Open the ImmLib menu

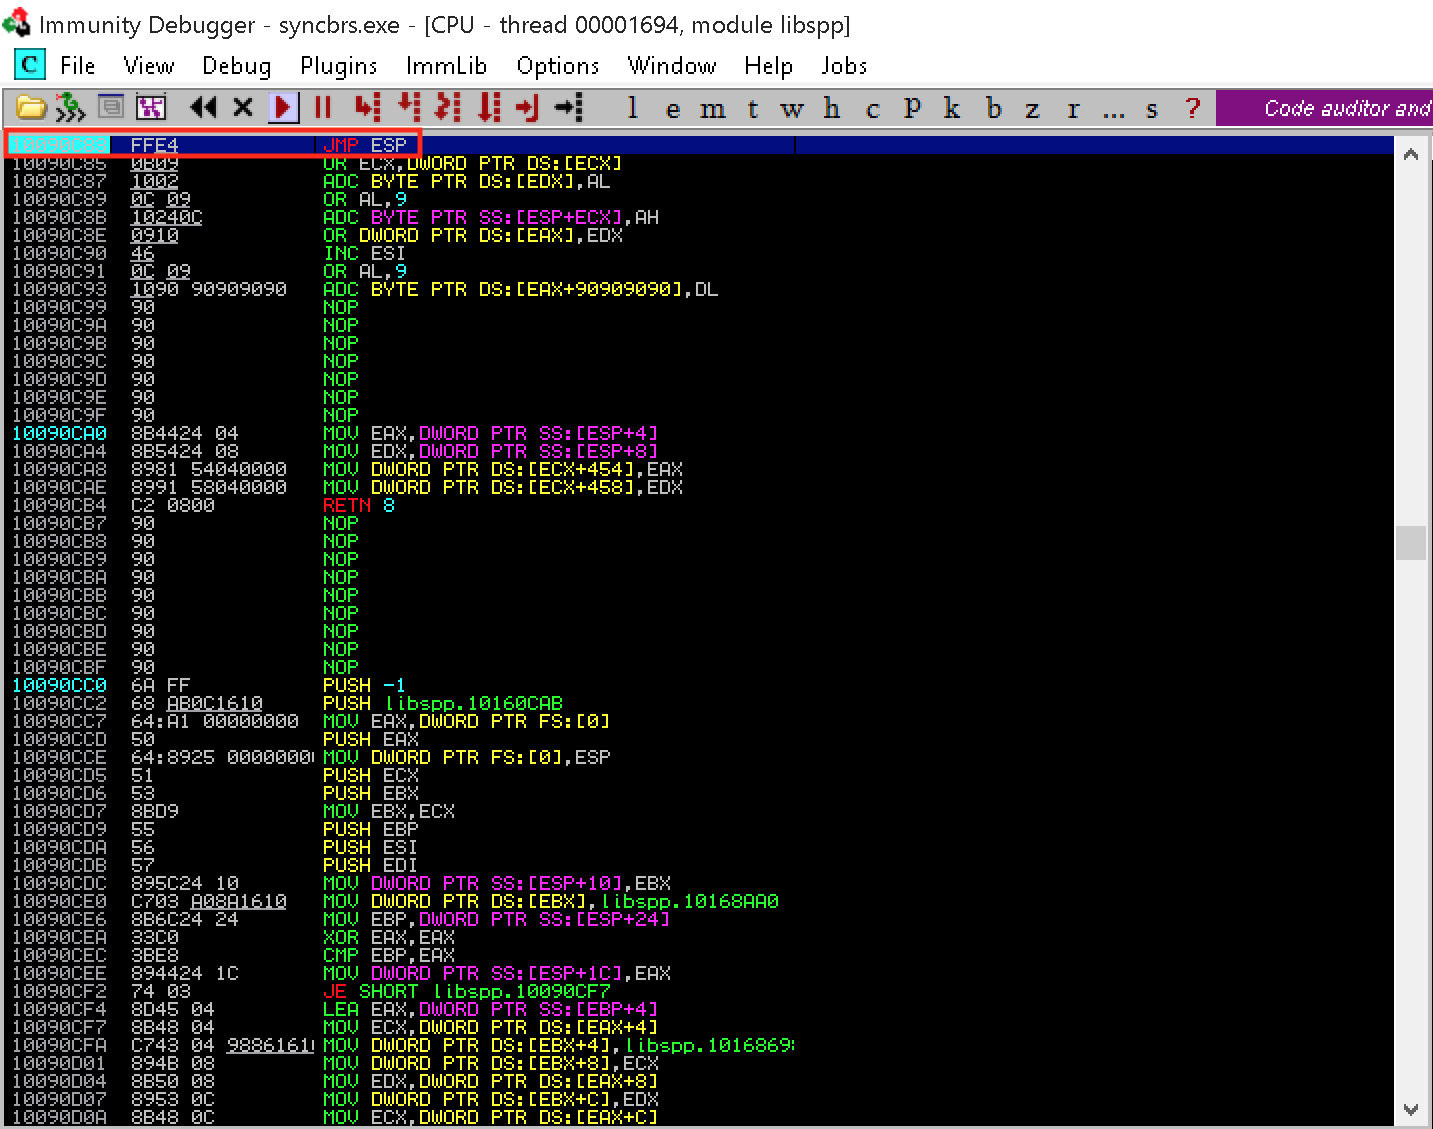coord(446,66)
